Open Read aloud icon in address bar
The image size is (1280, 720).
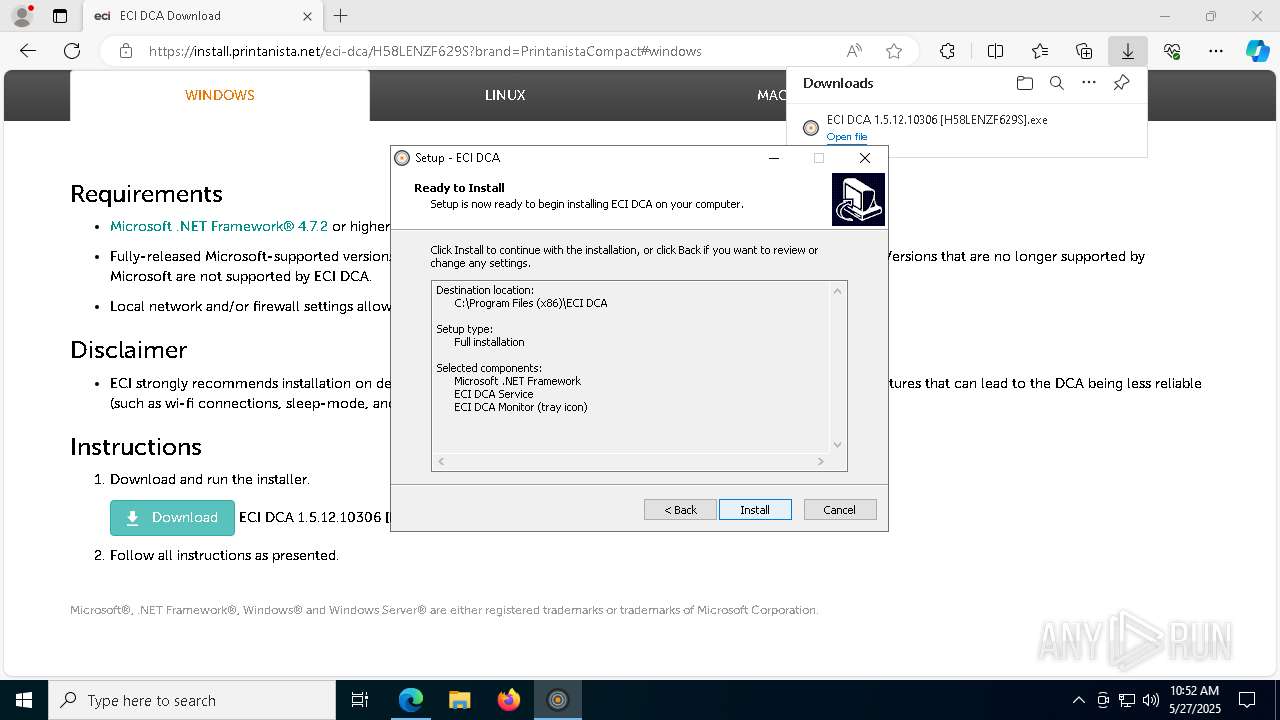click(x=854, y=51)
